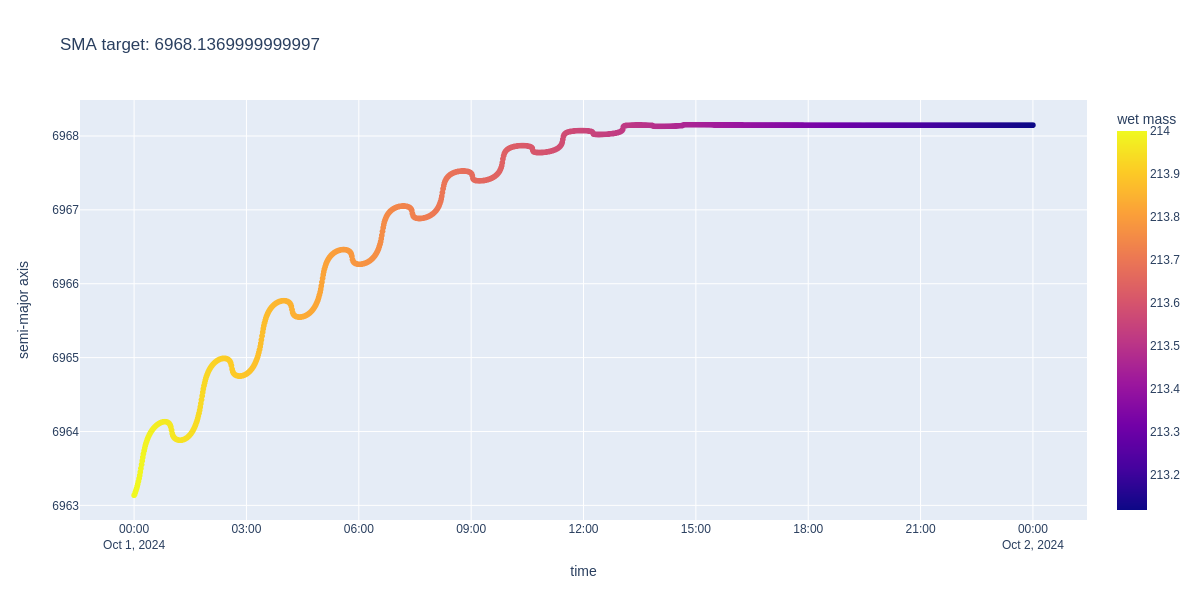Click the 213.2 colorbar tick label
The image size is (1200, 600).
pos(1164,475)
